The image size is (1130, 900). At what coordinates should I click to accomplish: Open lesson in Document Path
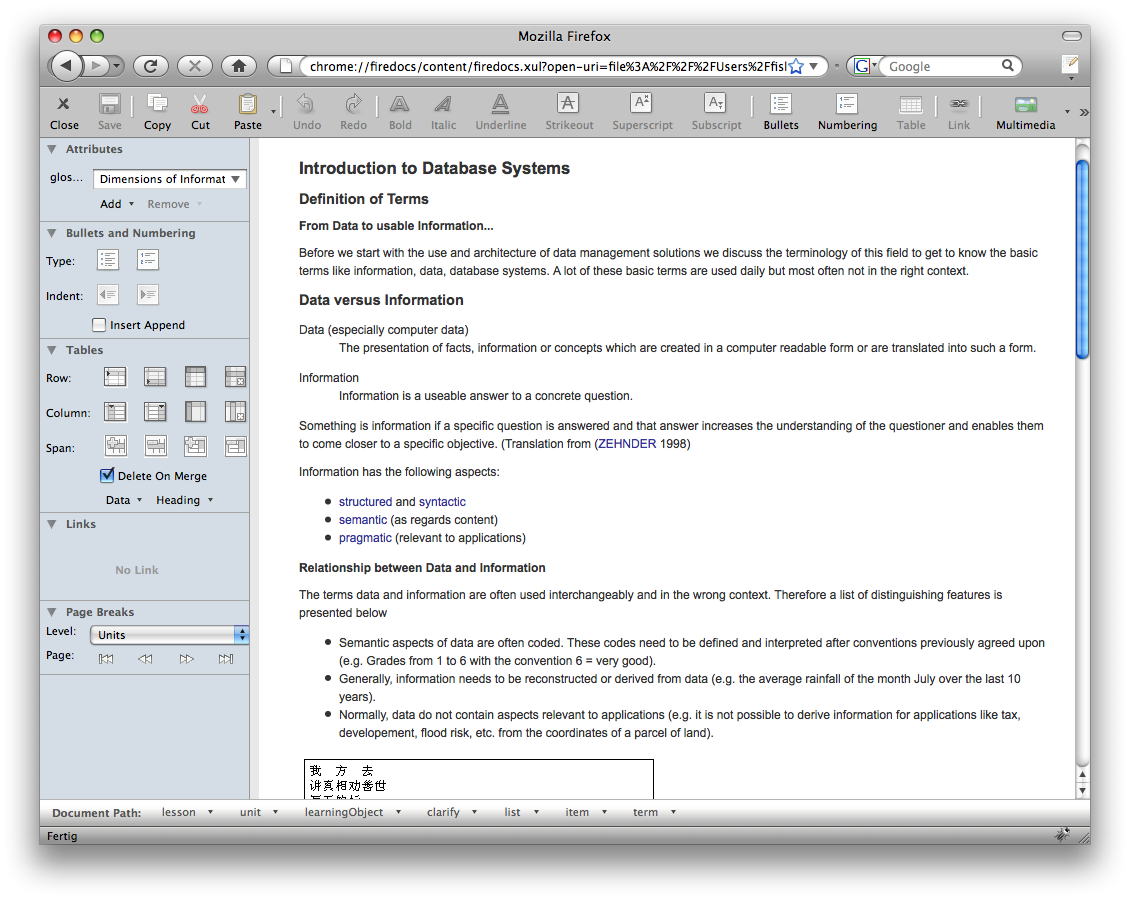[187, 812]
